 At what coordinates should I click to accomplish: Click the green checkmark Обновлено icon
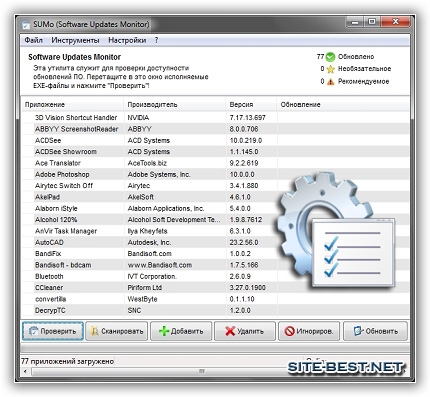[330, 57]
